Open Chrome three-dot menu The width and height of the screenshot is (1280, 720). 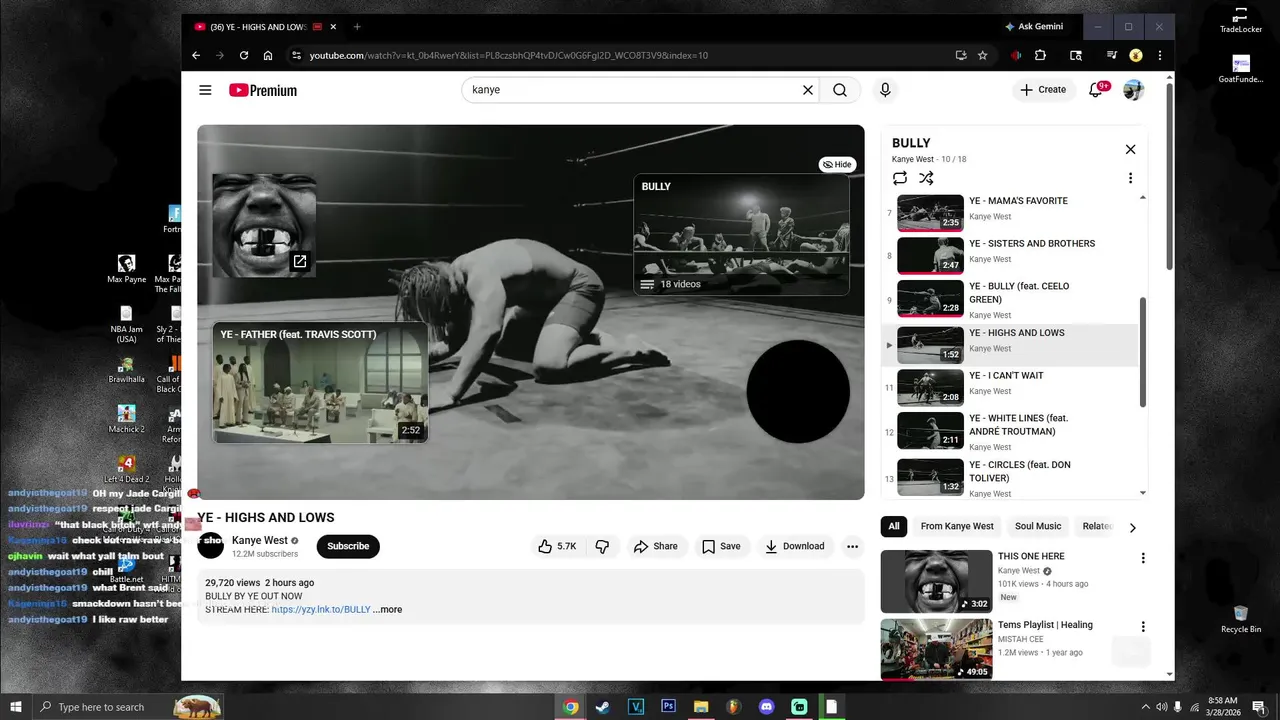click(x=1160, y=55)
